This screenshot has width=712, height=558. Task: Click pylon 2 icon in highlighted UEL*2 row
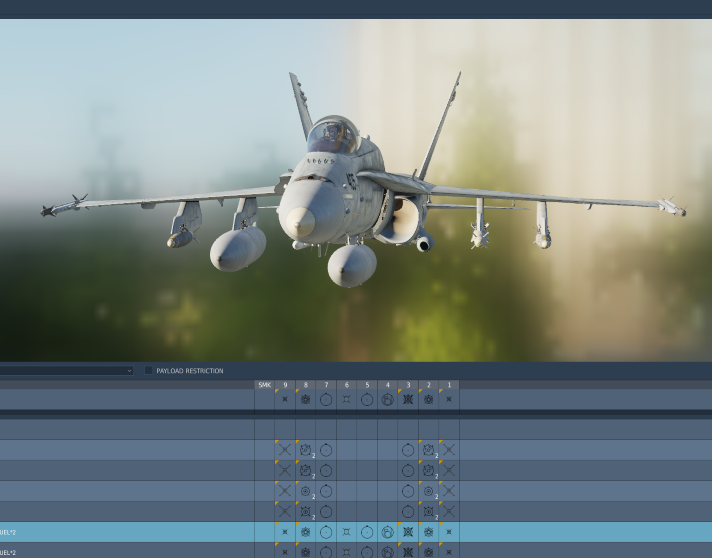[429, 532]
